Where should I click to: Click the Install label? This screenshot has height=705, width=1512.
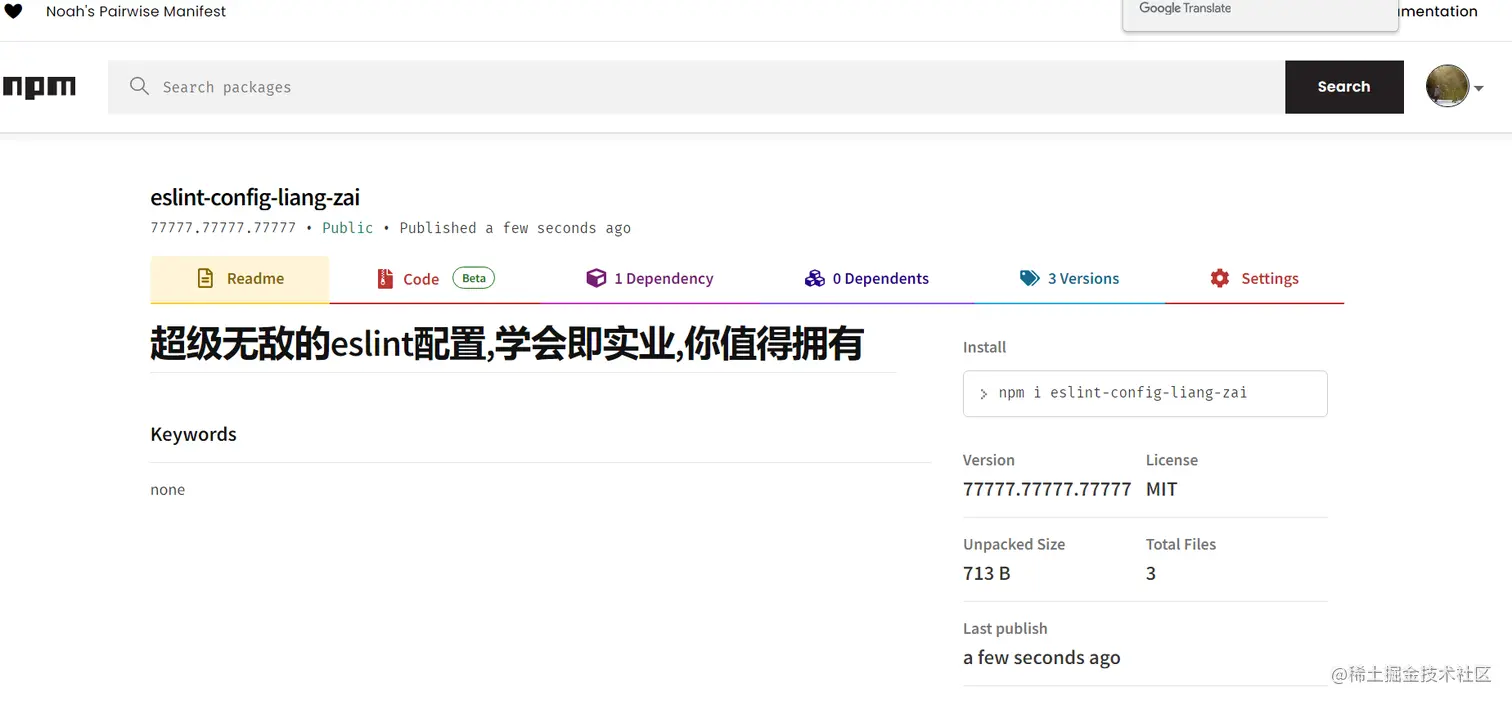(x=984, y=347)
